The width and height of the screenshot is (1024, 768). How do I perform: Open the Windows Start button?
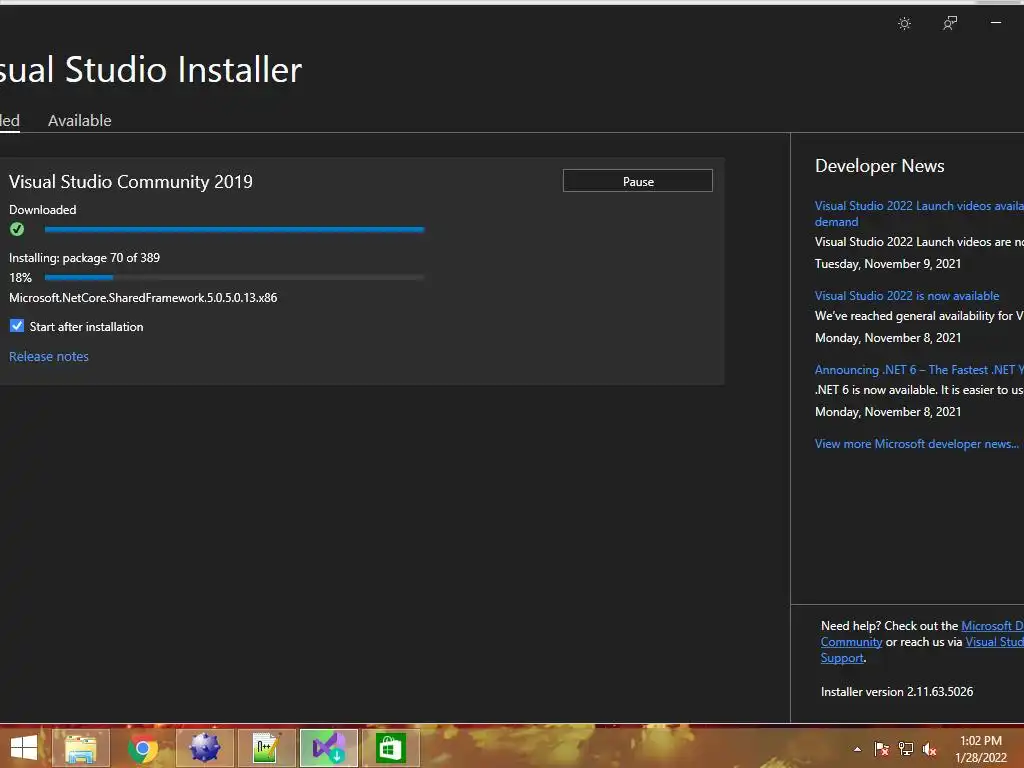click(x=24, y=748)
